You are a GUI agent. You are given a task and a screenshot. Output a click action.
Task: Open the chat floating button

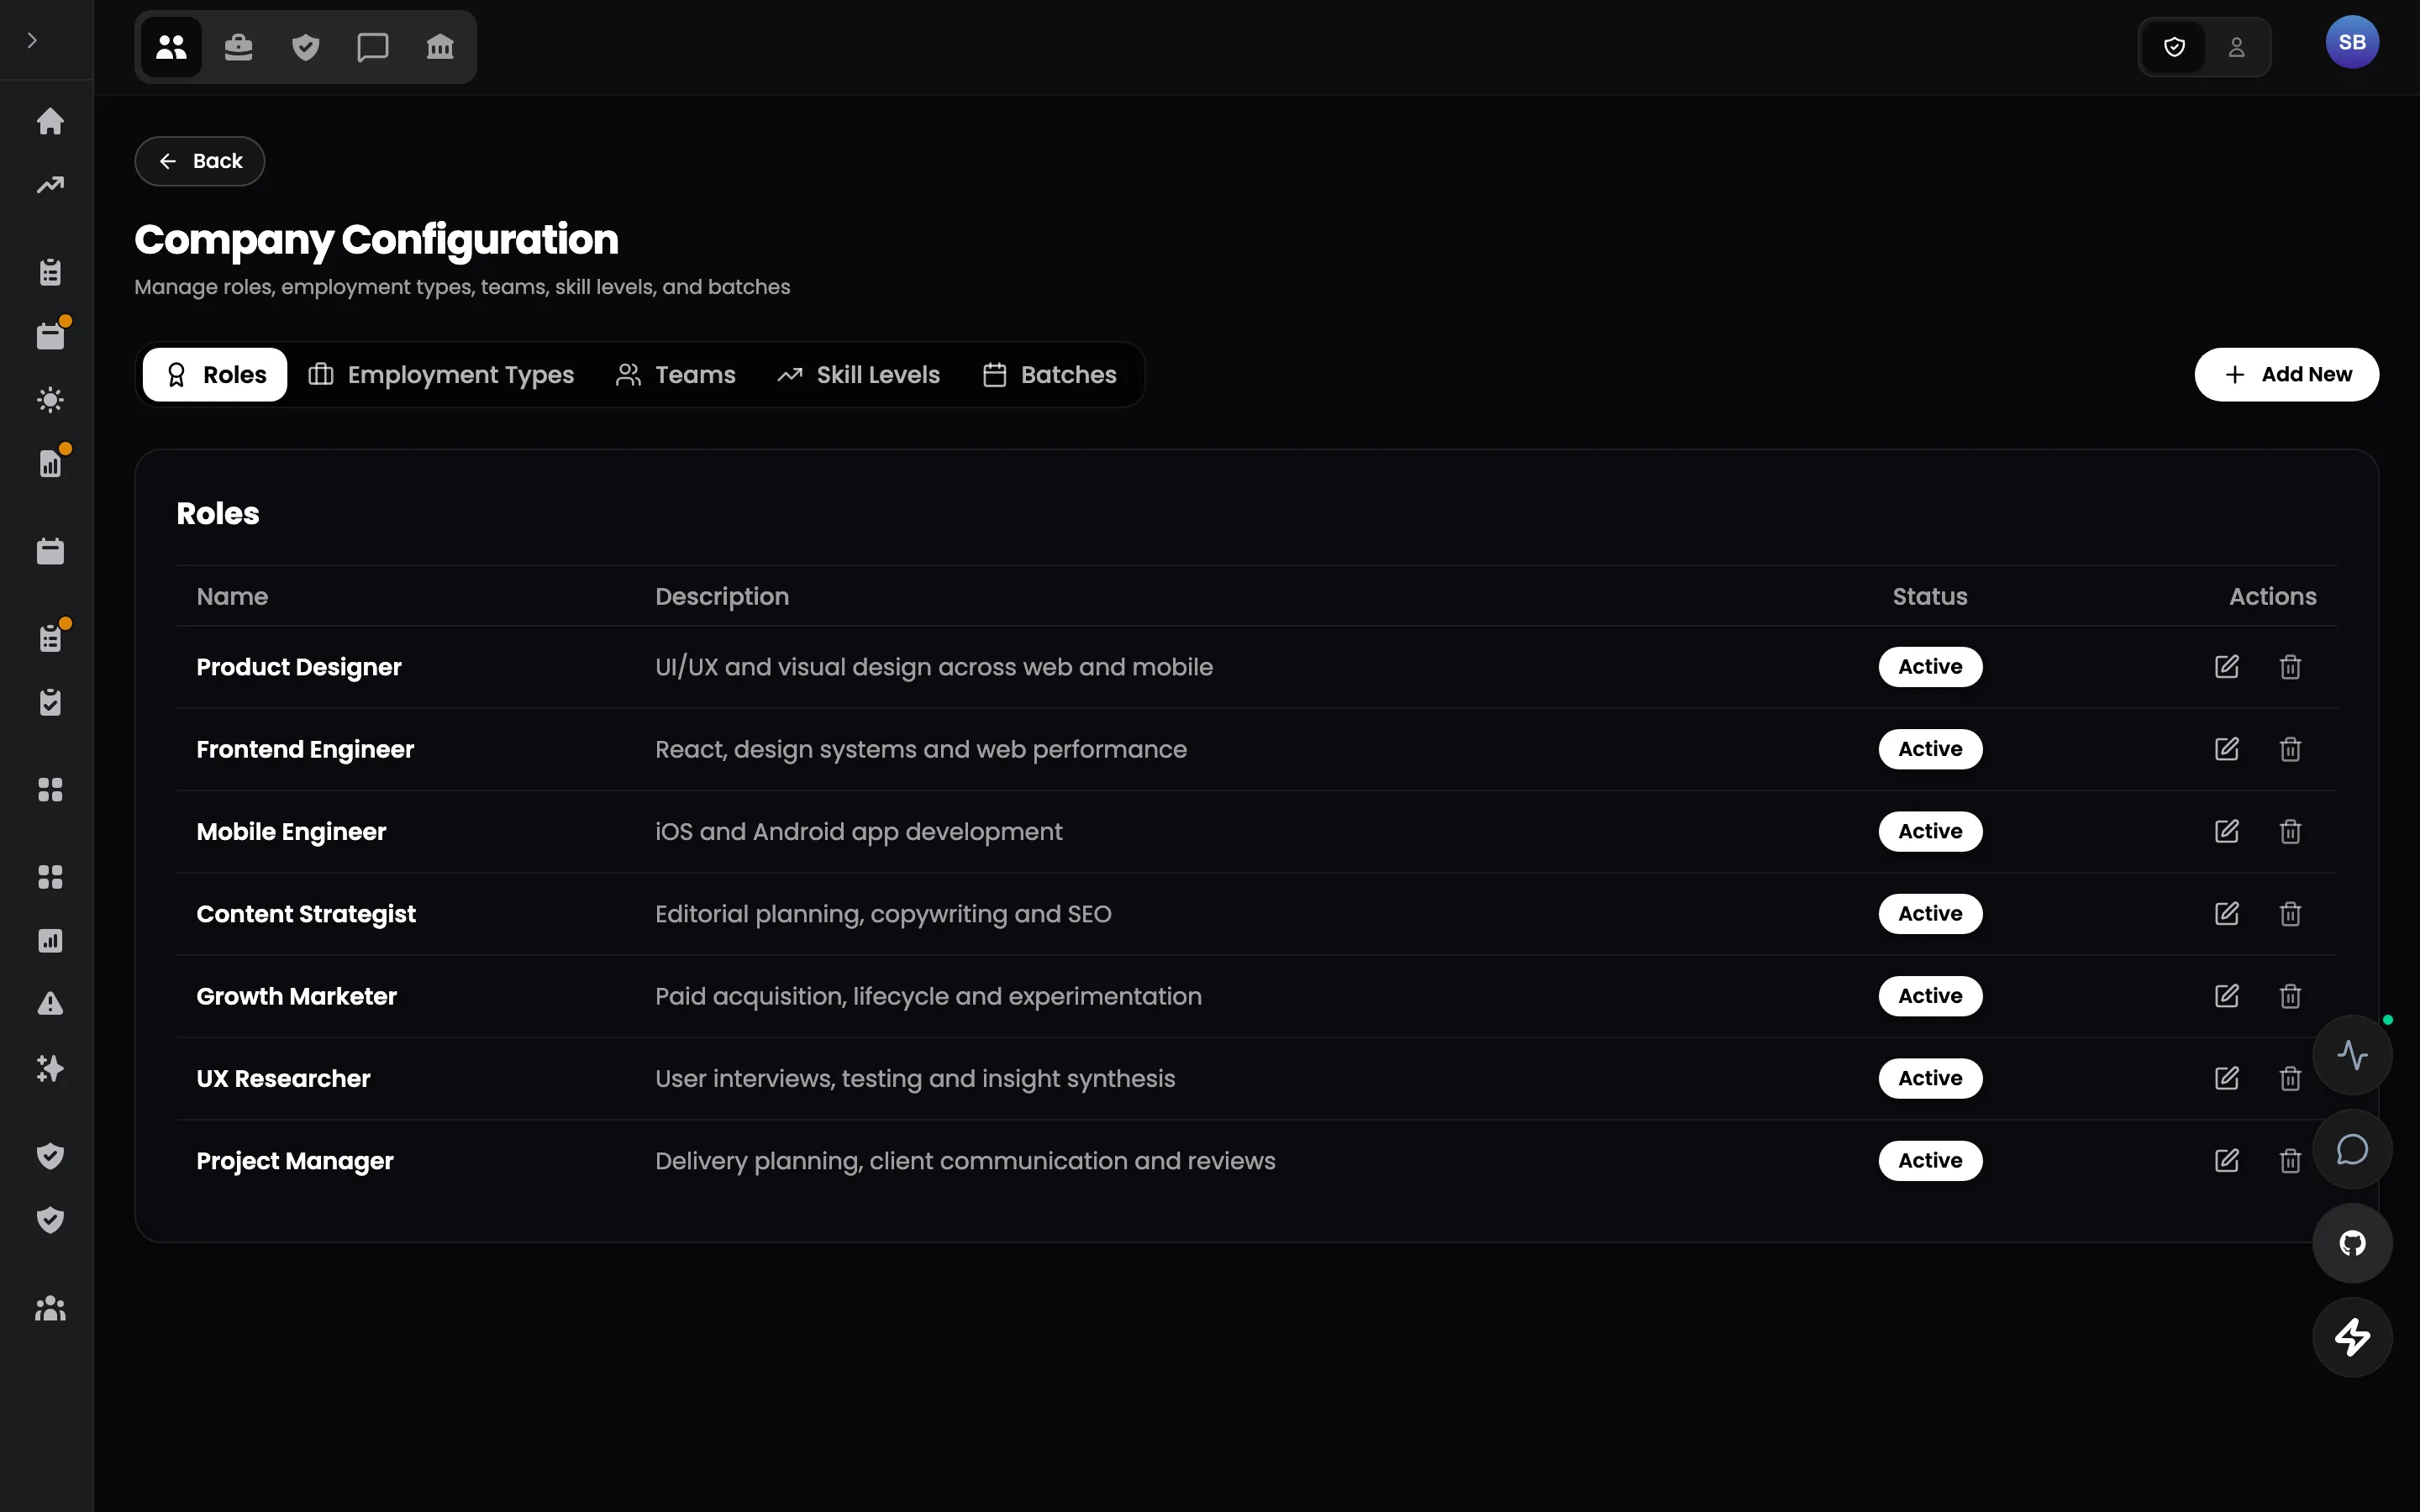[x=2352, y=1149]
